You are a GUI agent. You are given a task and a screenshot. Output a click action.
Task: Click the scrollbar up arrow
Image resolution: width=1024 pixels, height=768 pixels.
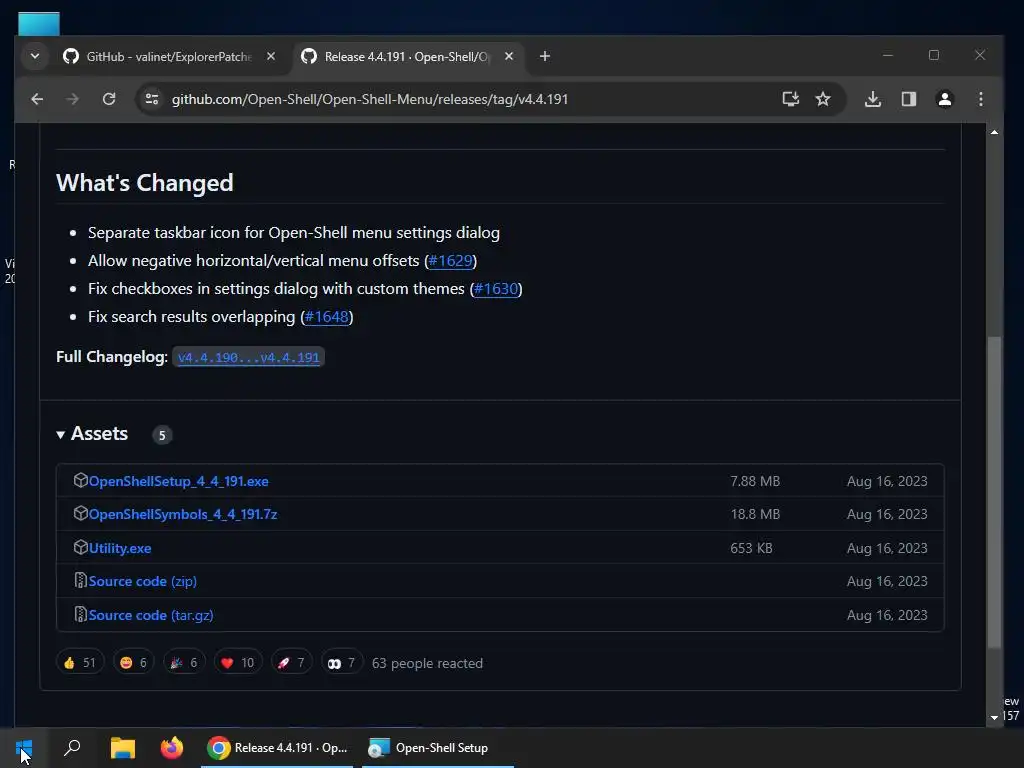(994, 133)
